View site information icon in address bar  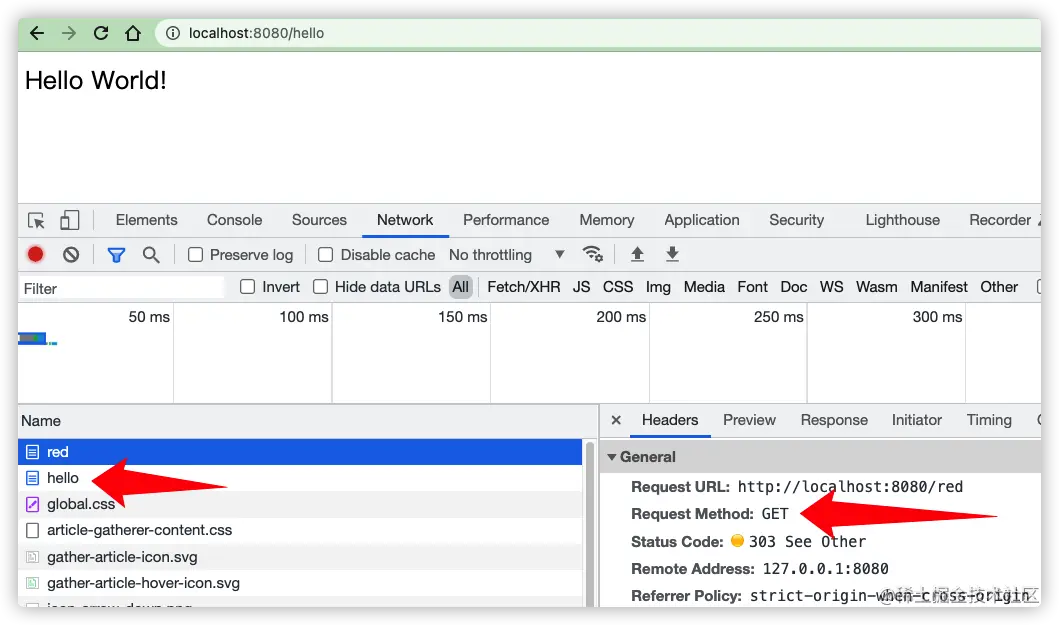coord(173,33)
